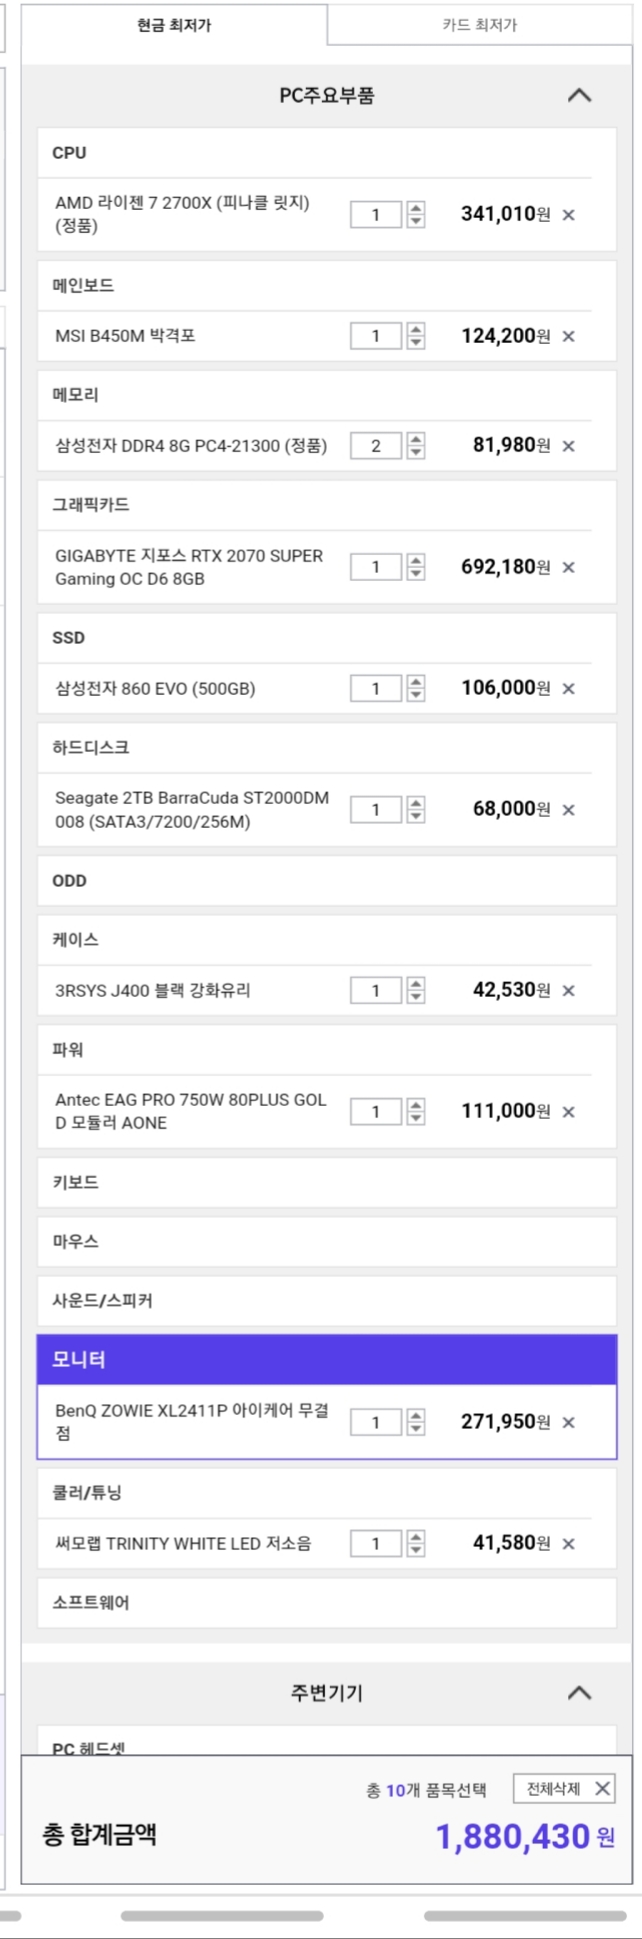
Task: Switch to the 카드 최저가 tab
Action: (480, 25)
